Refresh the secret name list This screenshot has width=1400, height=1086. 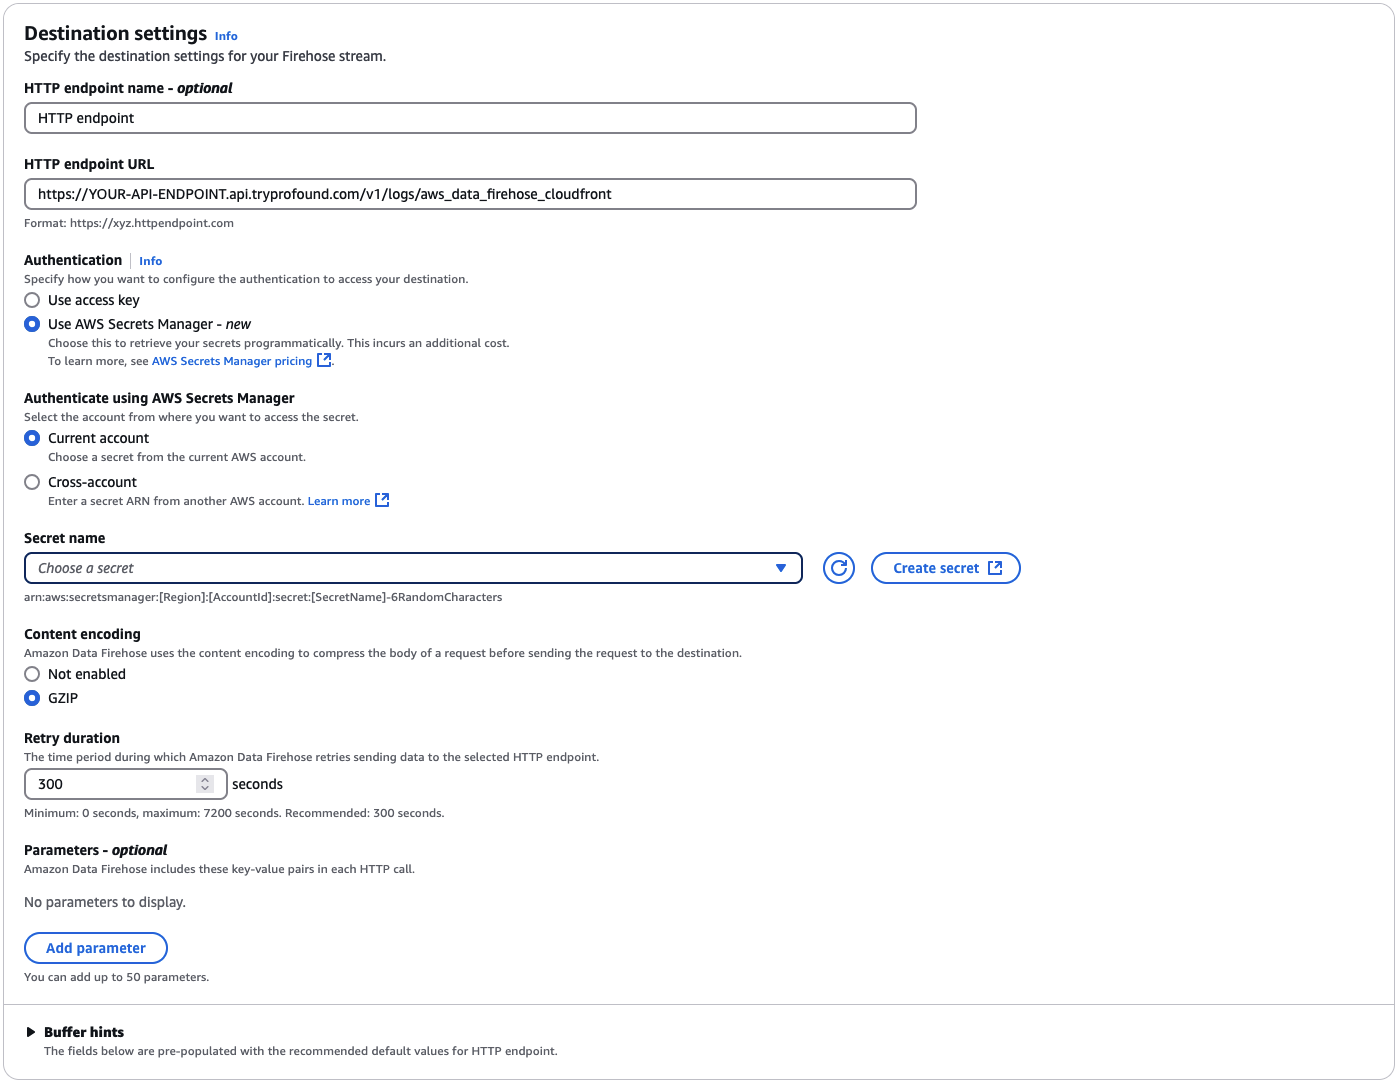pos(838,568)
